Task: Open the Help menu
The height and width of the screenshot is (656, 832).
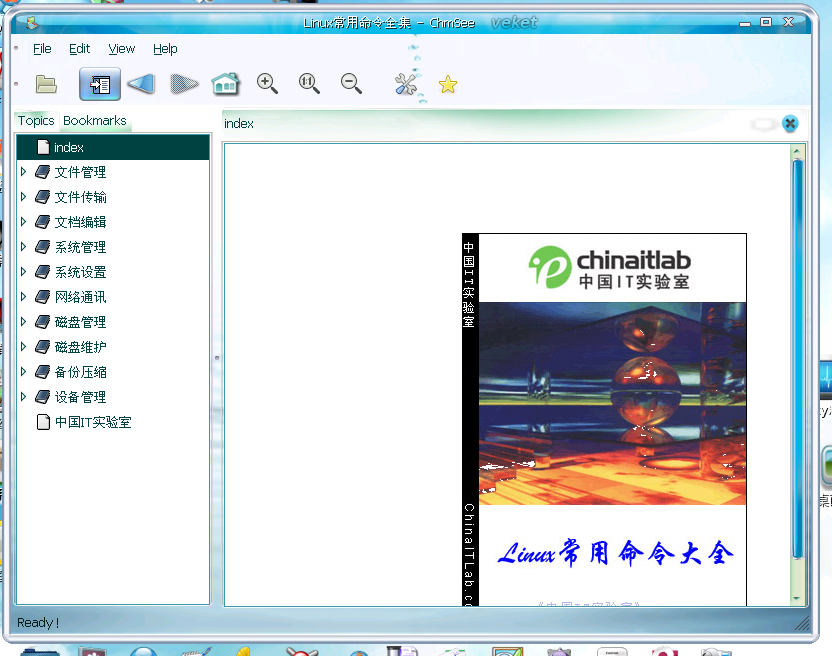Action: [x=165, y=49]
